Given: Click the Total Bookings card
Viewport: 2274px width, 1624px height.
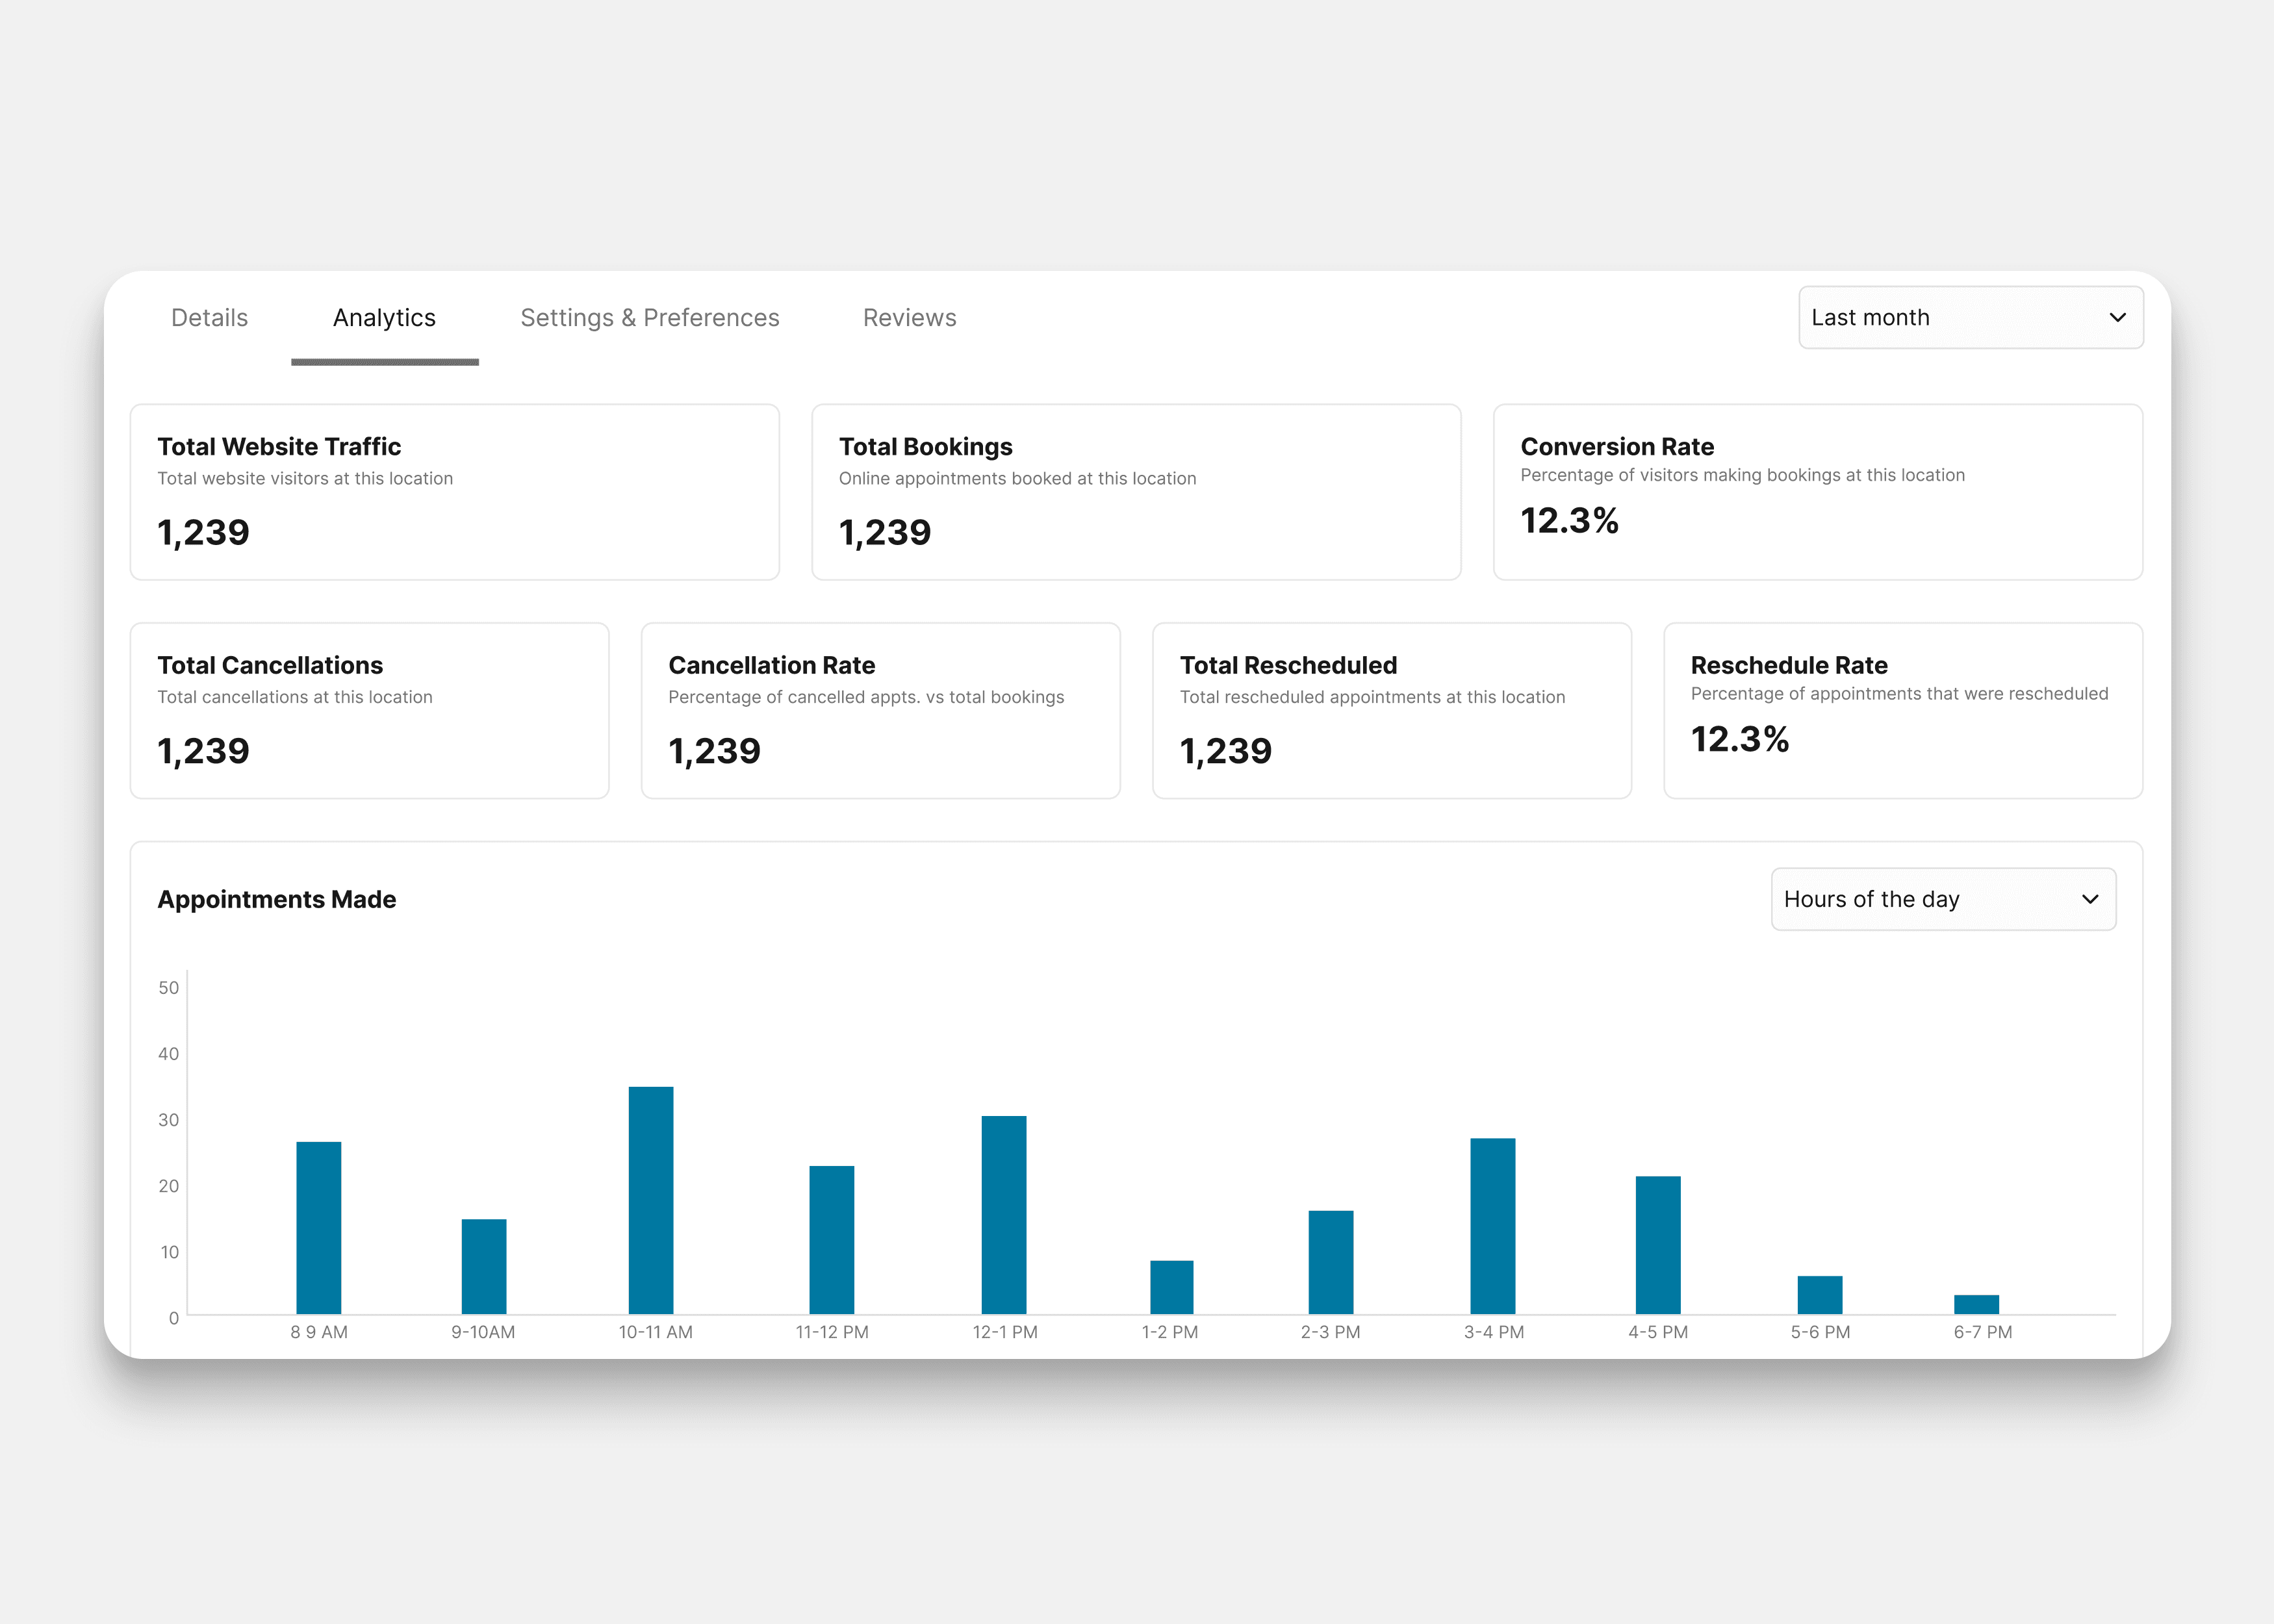Looking at the screenshot, I should [x=1135, y=492].
